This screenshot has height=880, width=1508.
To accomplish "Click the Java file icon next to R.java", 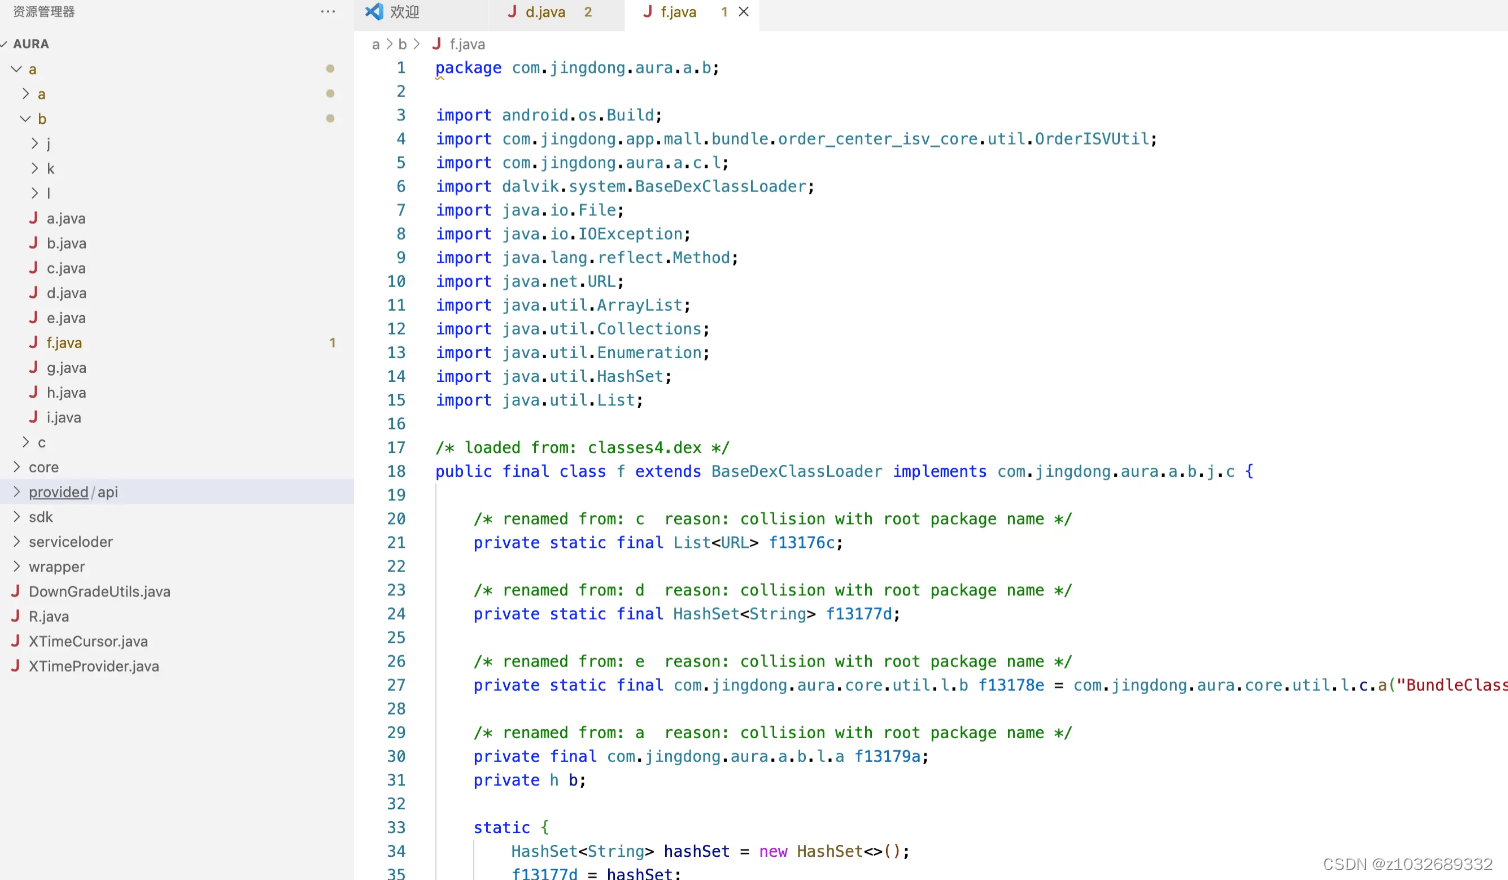I will pyautogui.click(x=14, y=616).
